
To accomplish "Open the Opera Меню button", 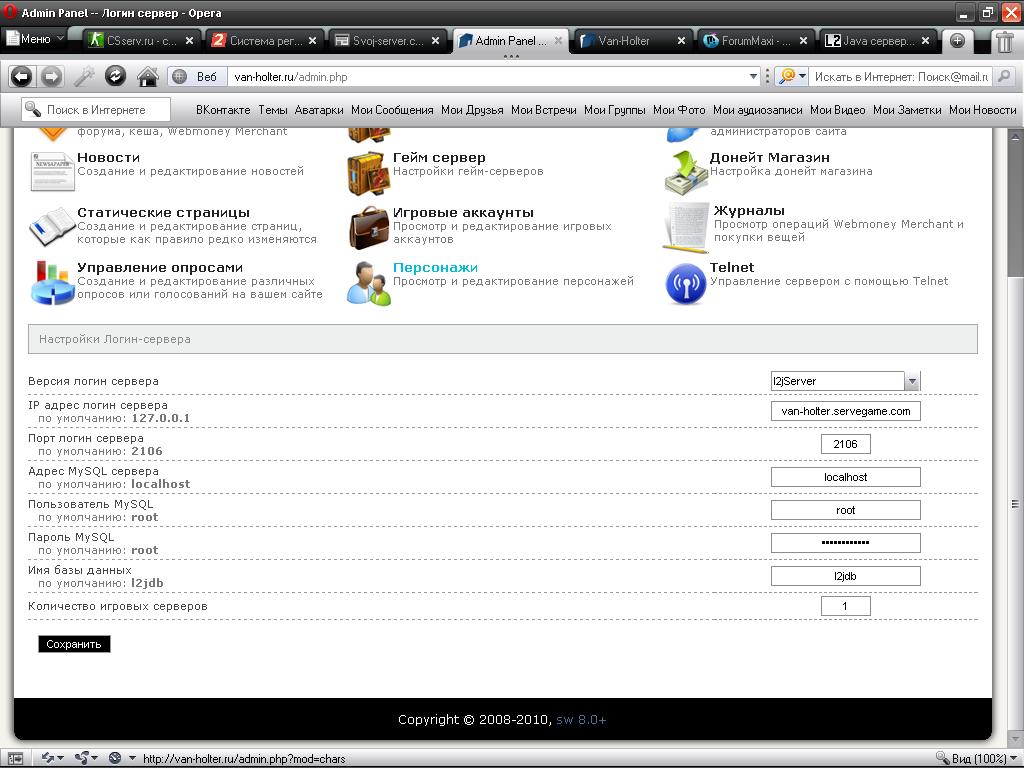I will tap(35, 39).
